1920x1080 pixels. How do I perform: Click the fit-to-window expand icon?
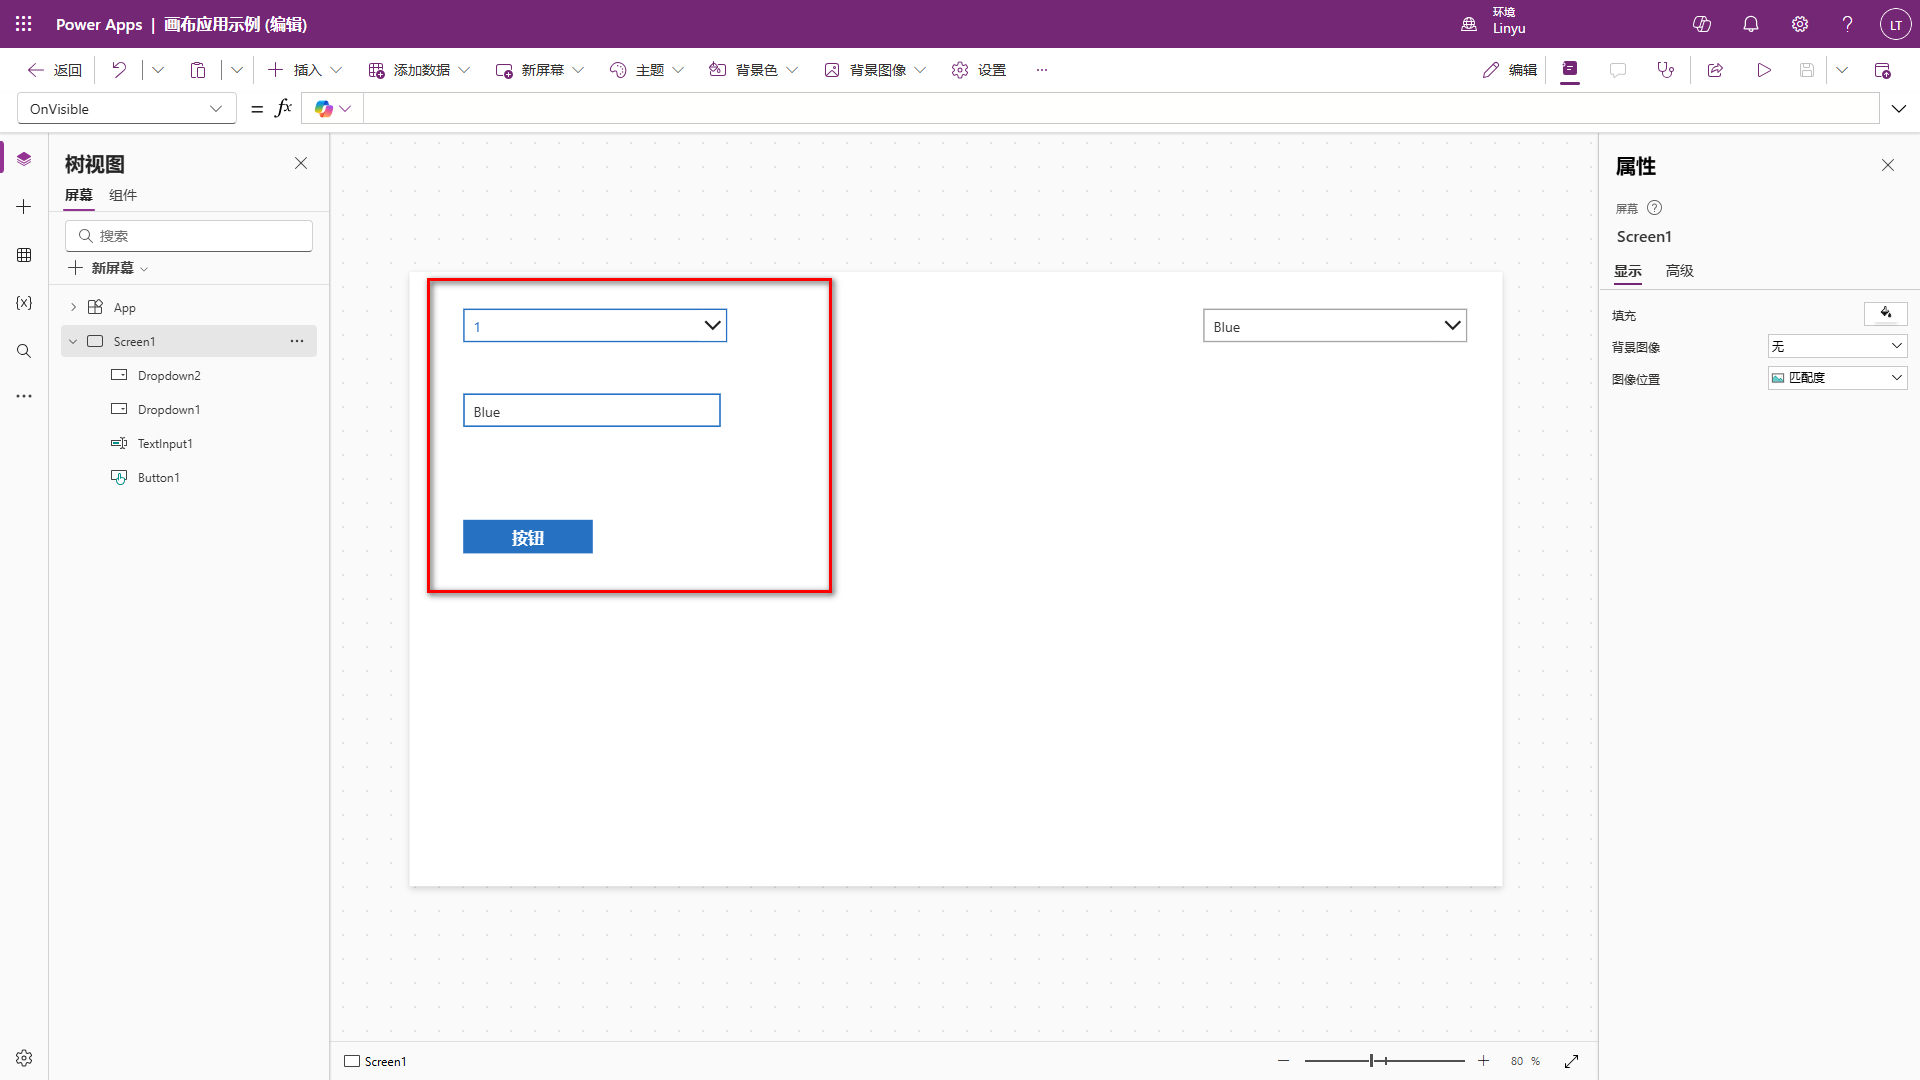pos(1571,1061)
